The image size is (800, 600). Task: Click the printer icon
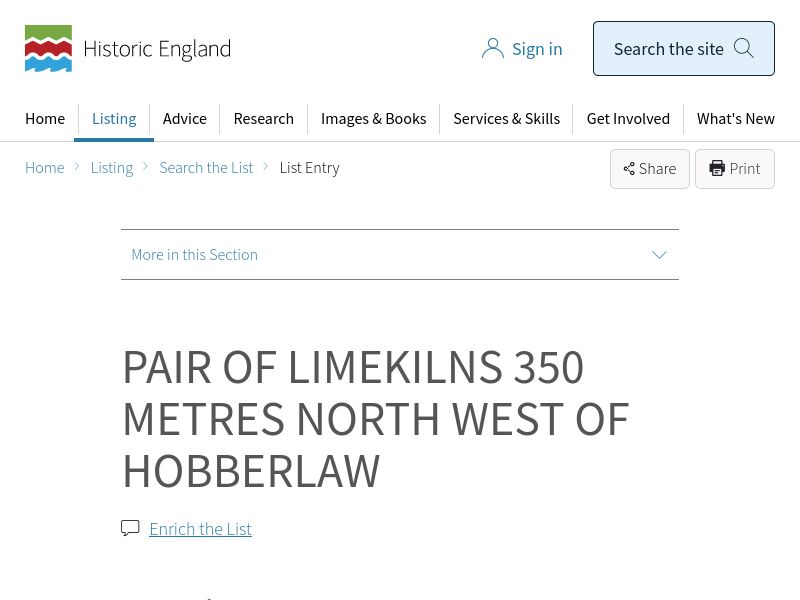click(717, 169)
